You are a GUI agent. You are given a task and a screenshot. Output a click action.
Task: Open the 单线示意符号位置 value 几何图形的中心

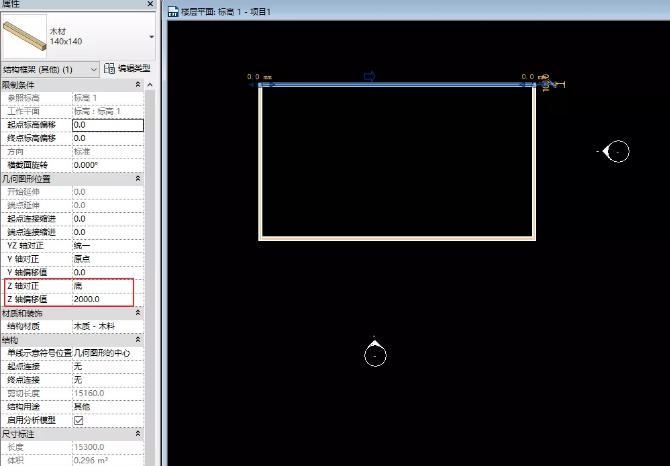tap(108, 353)
